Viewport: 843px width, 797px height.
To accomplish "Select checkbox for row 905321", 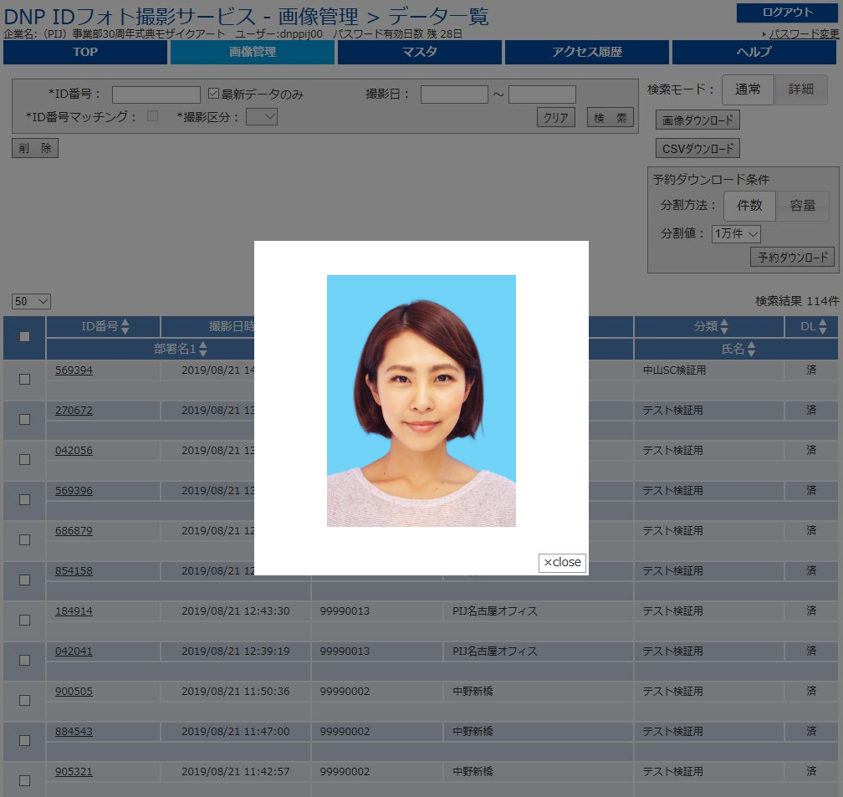I will [24, 780].
